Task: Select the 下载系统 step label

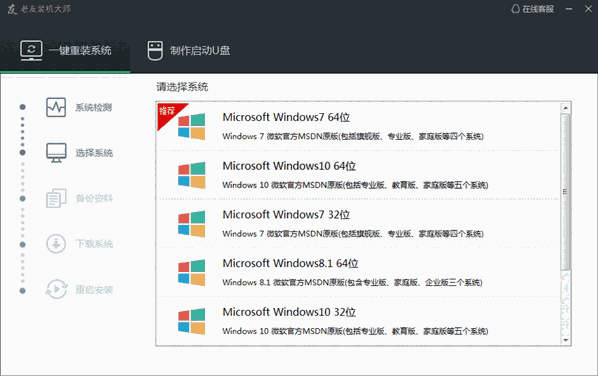Action: (x=94, y=244)
